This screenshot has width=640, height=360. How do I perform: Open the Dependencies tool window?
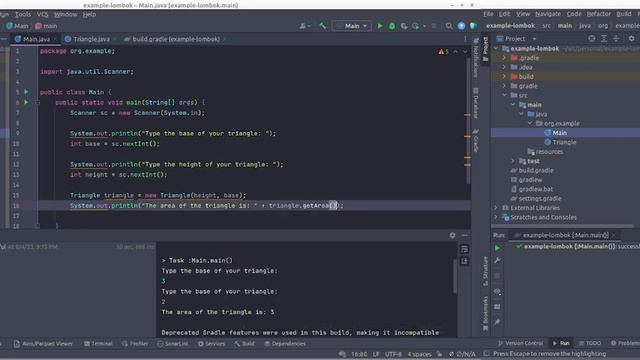tap(285, 344)
